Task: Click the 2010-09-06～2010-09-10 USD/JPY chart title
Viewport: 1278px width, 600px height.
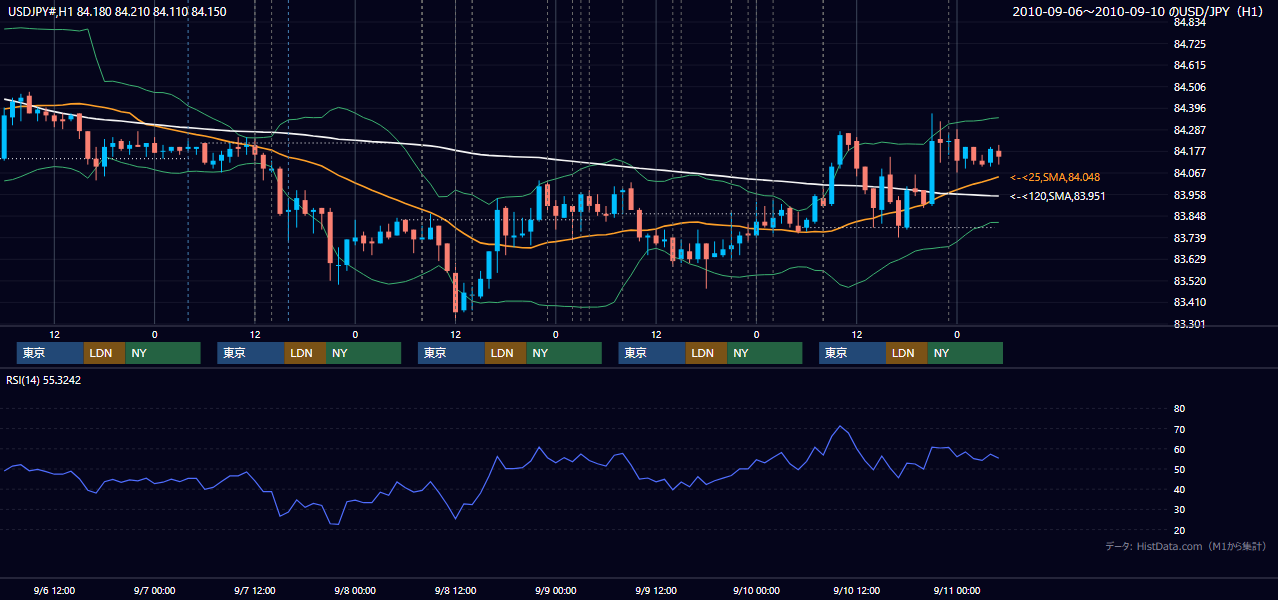Action: coord(1140,11)
